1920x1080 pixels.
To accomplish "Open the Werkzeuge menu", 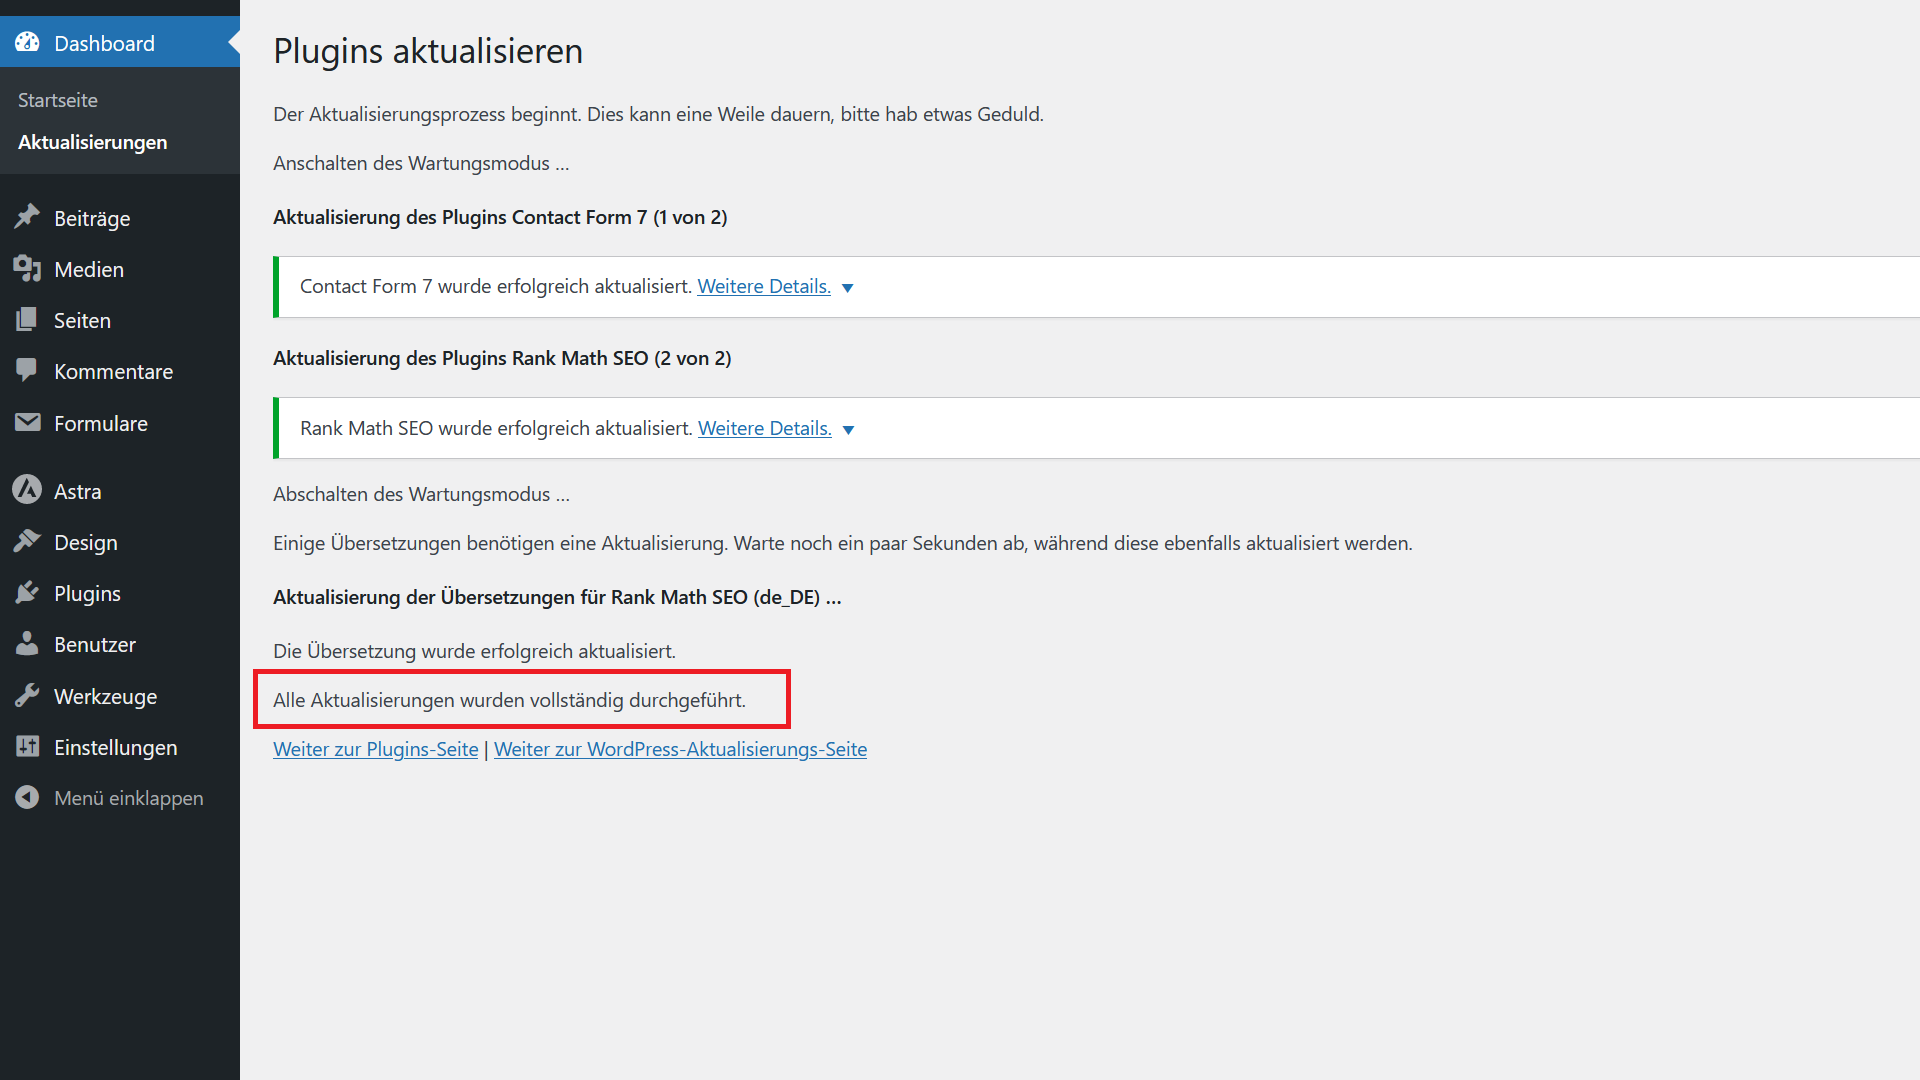I will pyautogui.click(x=120, y=696).
